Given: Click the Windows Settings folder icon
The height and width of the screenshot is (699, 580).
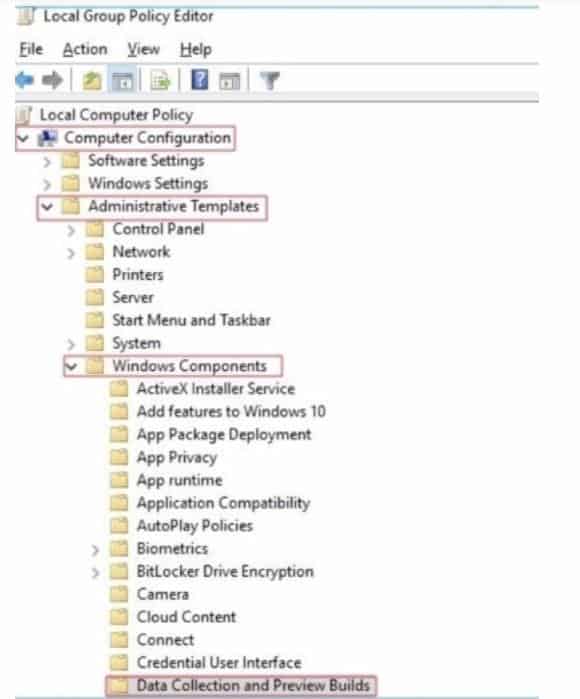Looking at the screenshot, I should pos(70,183).
